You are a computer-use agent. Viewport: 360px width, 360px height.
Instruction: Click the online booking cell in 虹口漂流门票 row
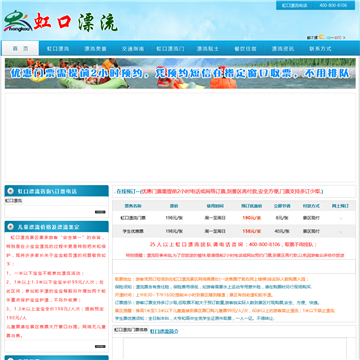pyautogui.click(x=340, y=218)
